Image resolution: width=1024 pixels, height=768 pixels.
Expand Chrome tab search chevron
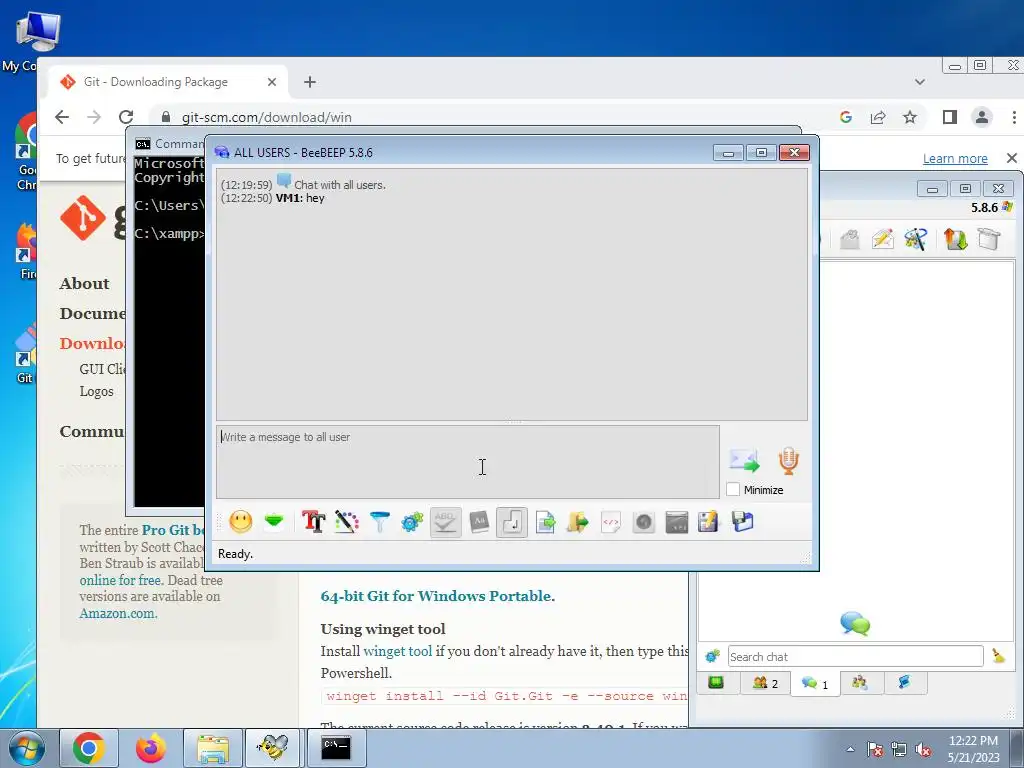920,82
